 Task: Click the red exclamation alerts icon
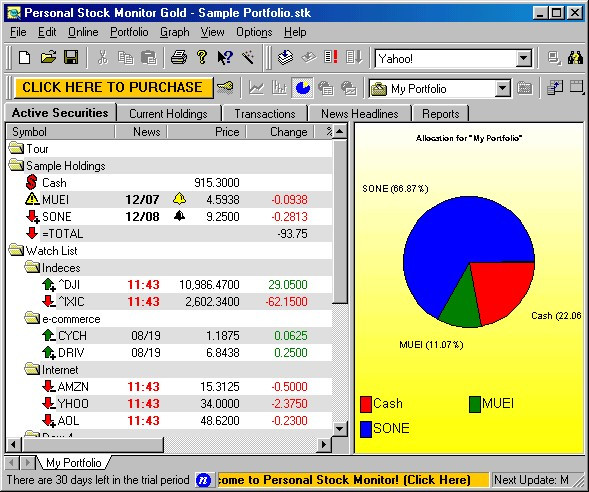point(331,58)
